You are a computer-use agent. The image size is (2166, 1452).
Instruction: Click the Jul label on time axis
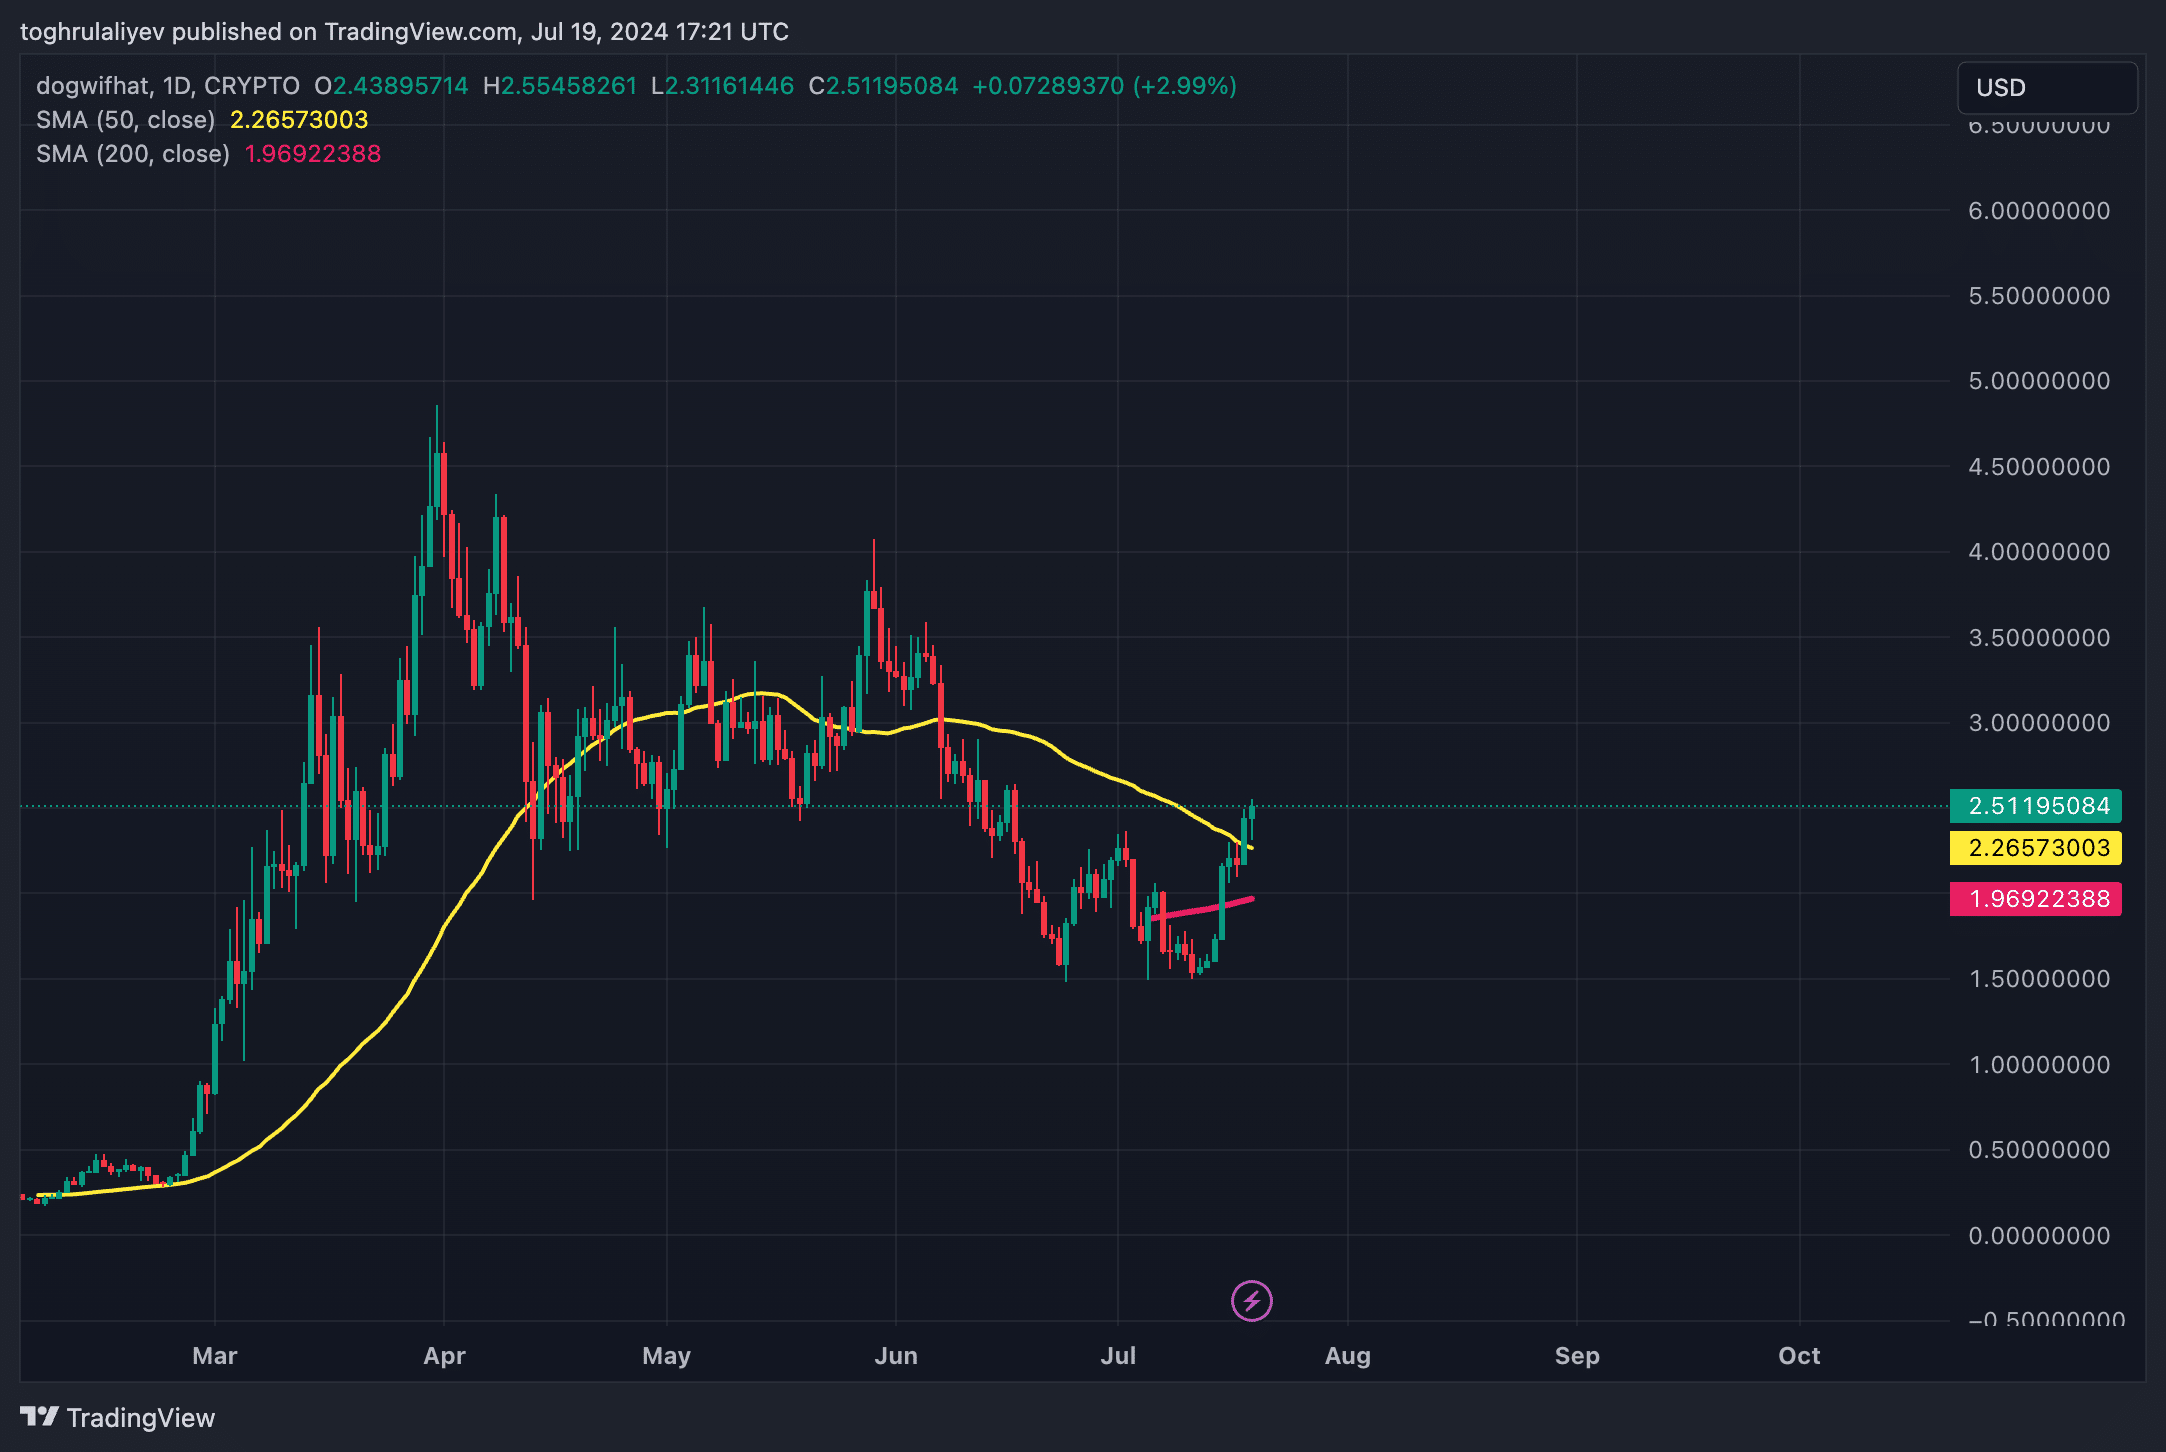[1117, 1356]
